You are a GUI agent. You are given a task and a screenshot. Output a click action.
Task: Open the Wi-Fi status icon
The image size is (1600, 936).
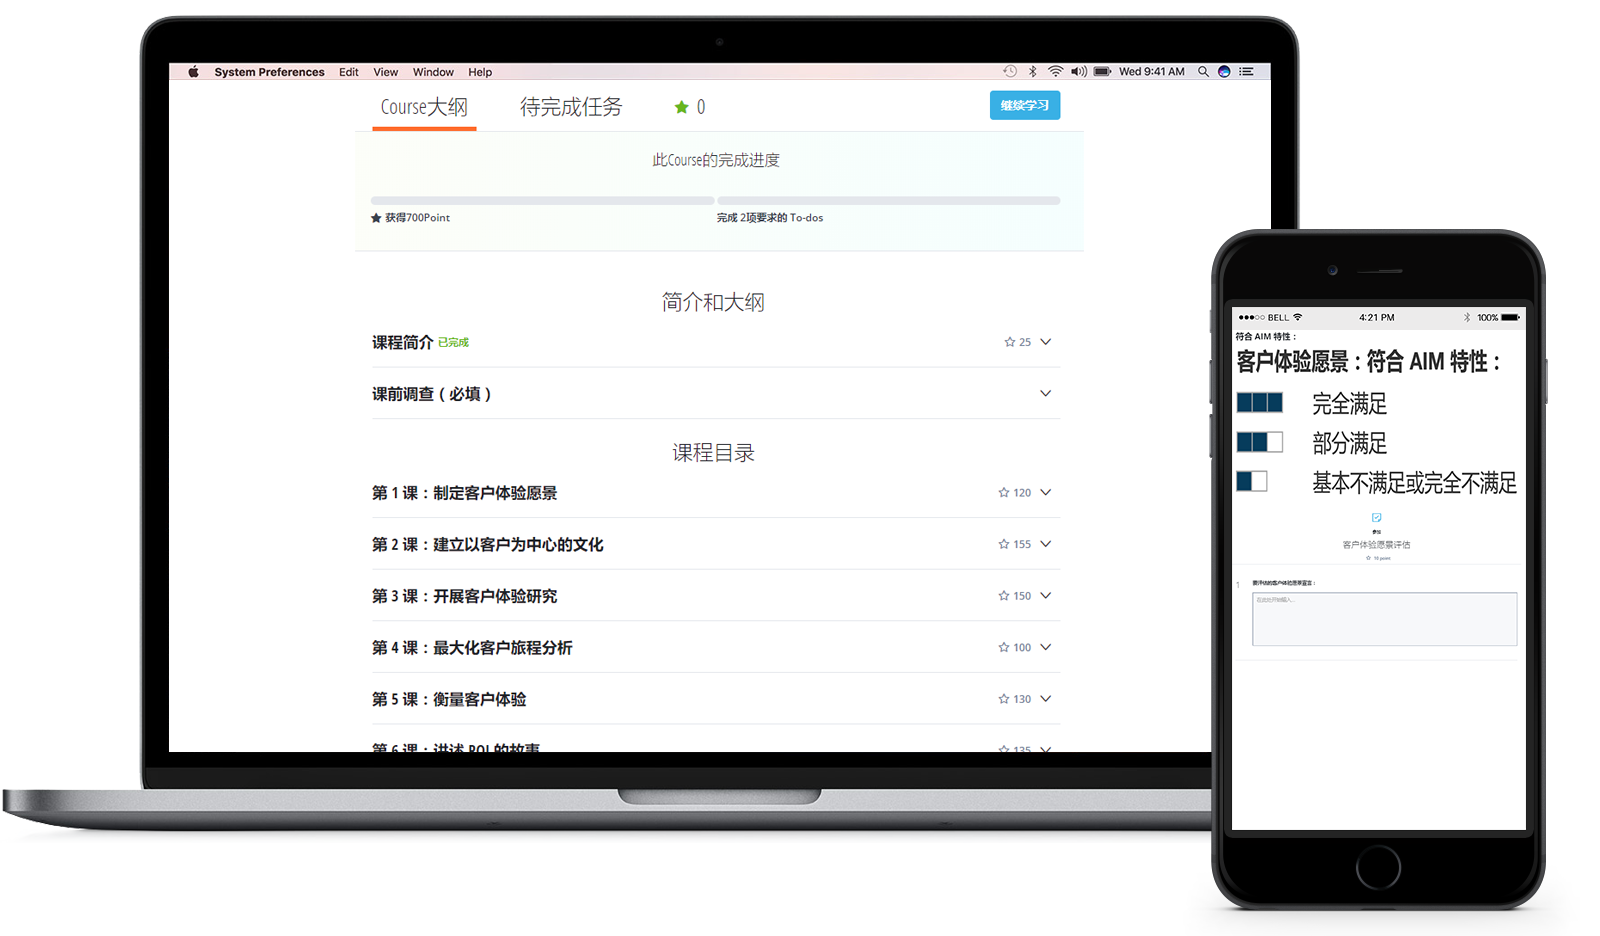(1056, 72)
